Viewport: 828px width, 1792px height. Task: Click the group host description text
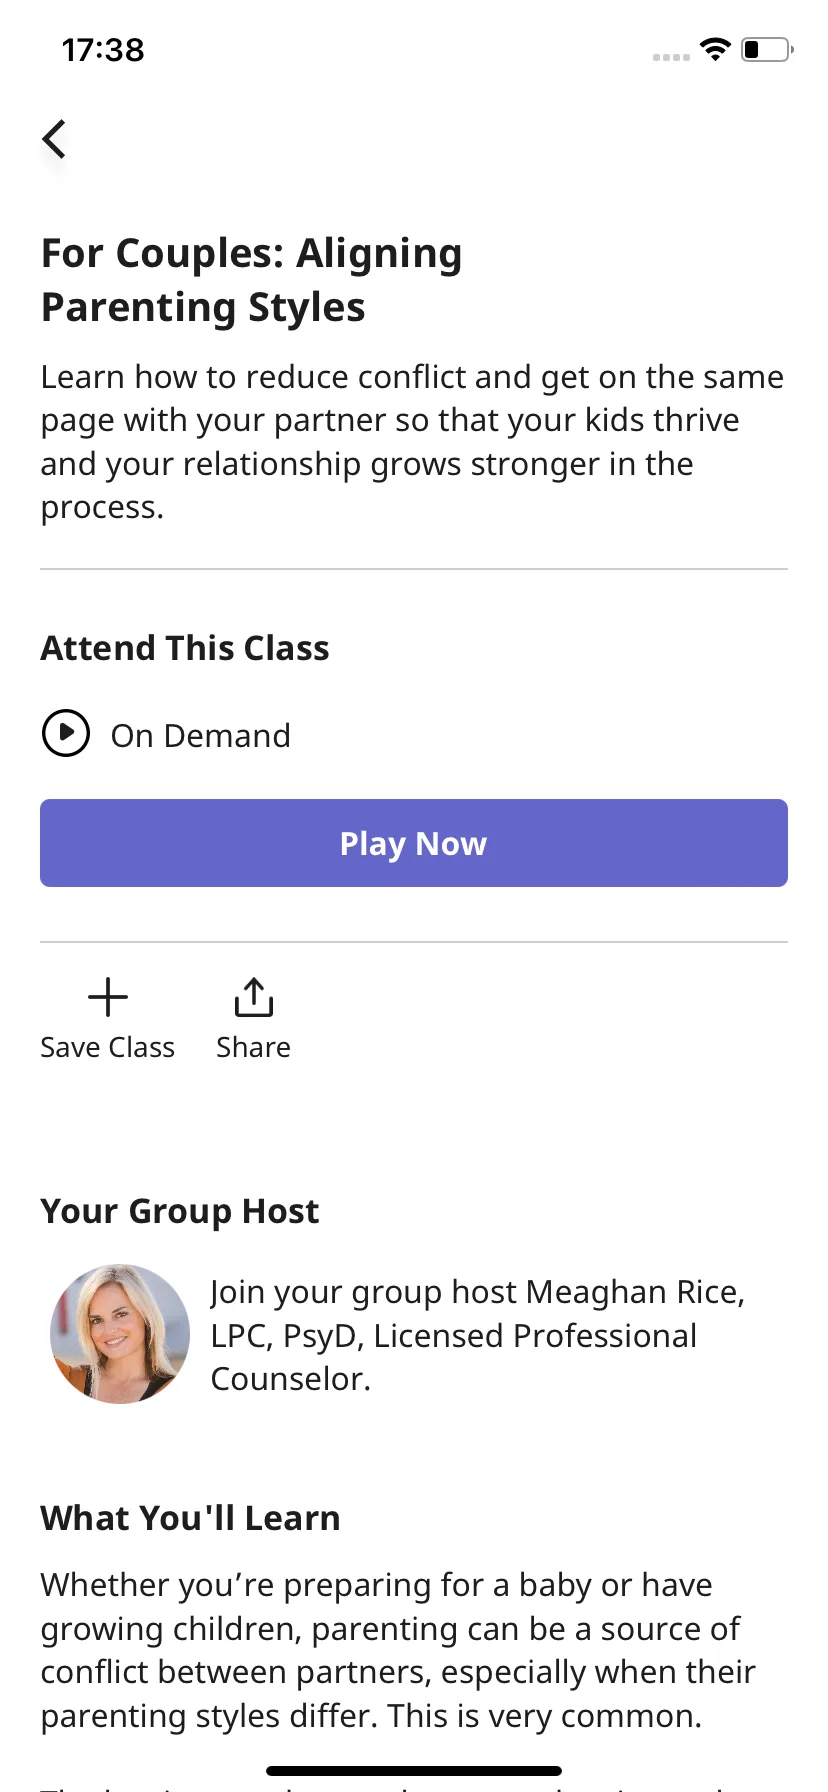click(x=478, y=1335)
